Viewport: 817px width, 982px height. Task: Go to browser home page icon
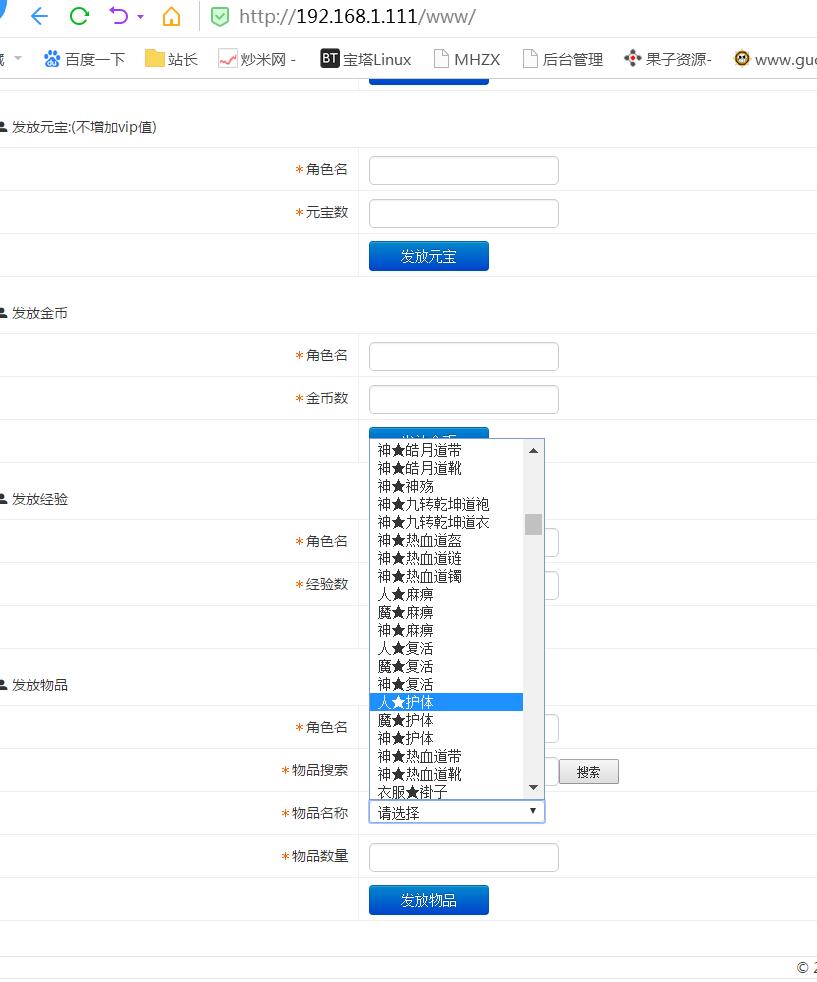172,16
